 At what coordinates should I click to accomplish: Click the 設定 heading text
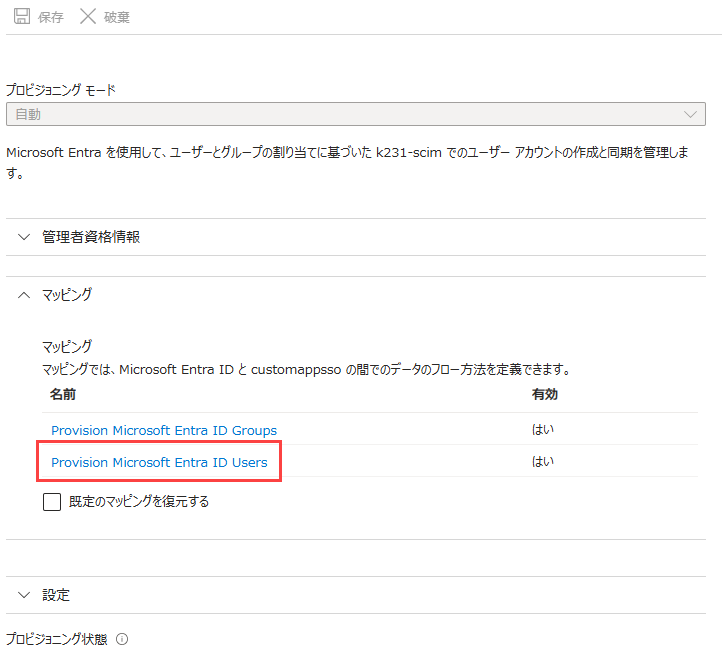[x=56, y=595]
